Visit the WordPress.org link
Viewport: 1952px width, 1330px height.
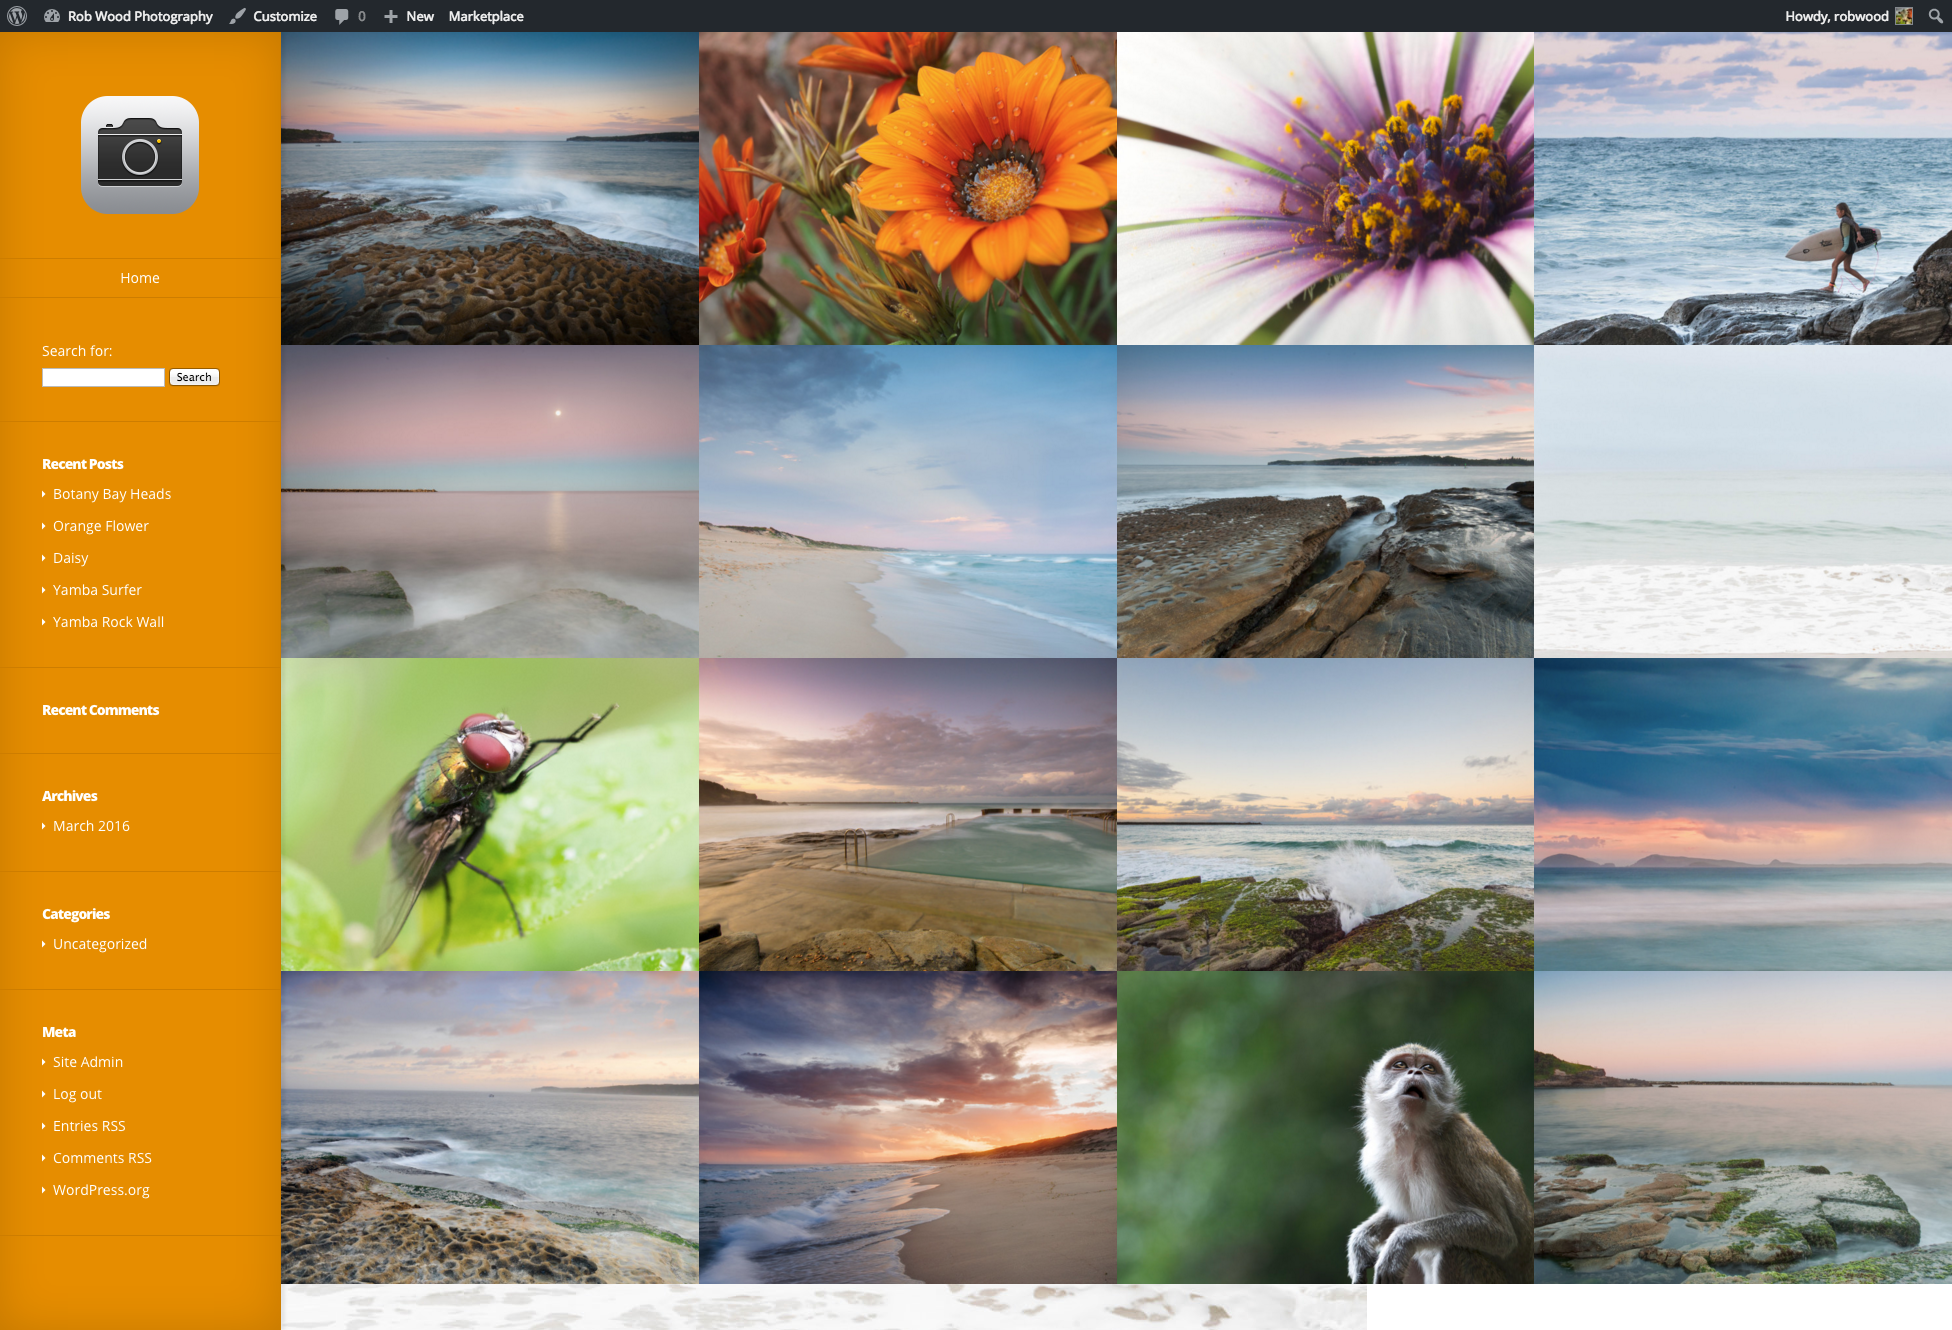[x=101, y=1190]
